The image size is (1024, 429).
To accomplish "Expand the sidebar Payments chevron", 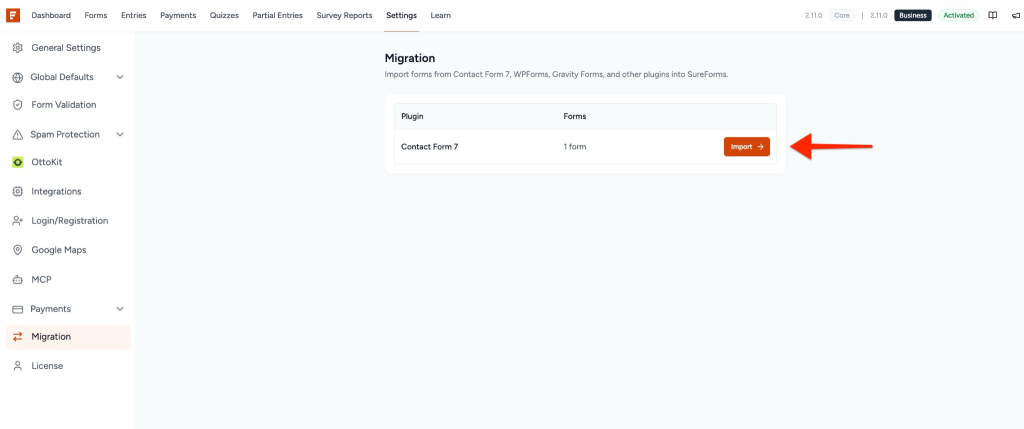I will (120, 309).
